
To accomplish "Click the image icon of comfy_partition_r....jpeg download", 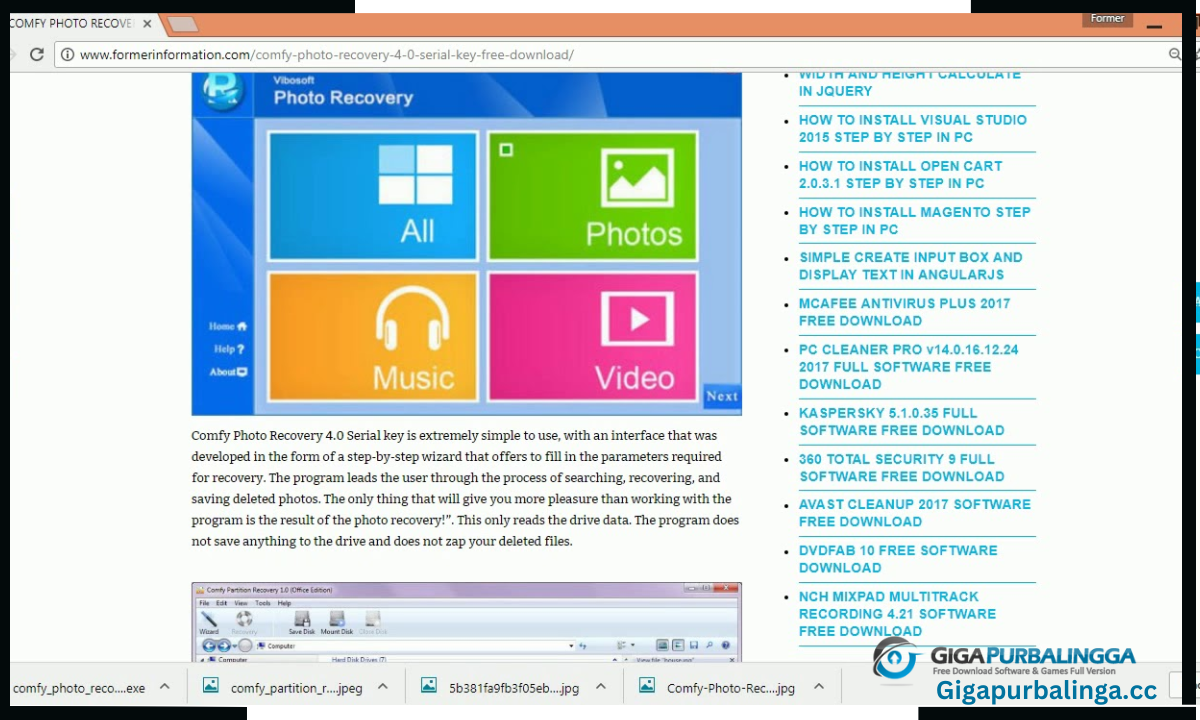I will click(210, 686).
